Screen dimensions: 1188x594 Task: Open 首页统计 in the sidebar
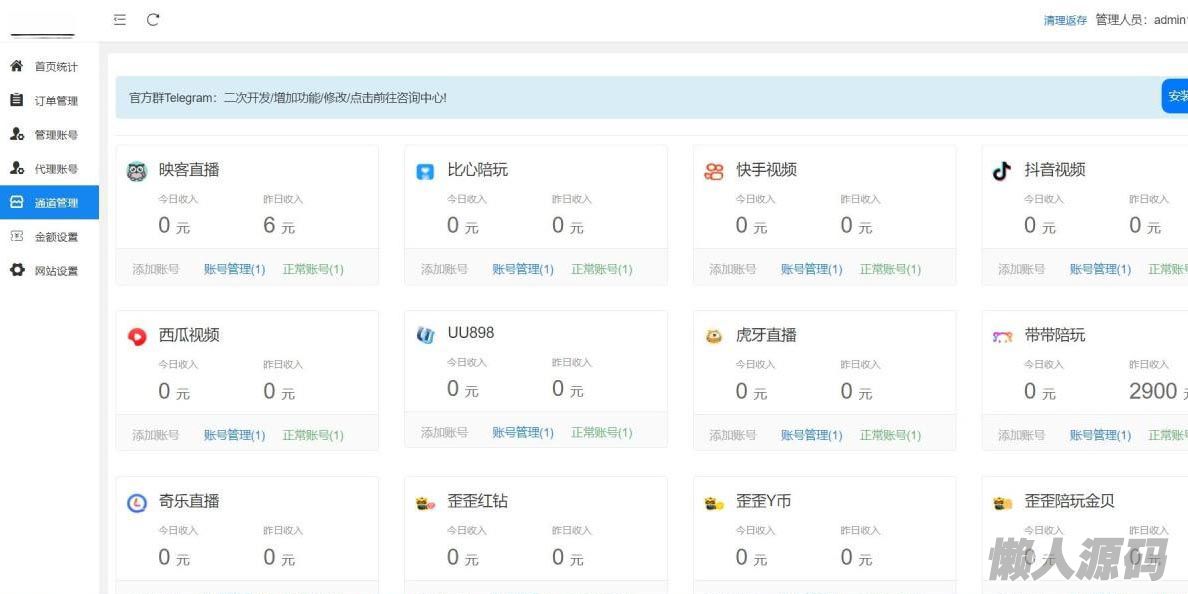[55, 67]
